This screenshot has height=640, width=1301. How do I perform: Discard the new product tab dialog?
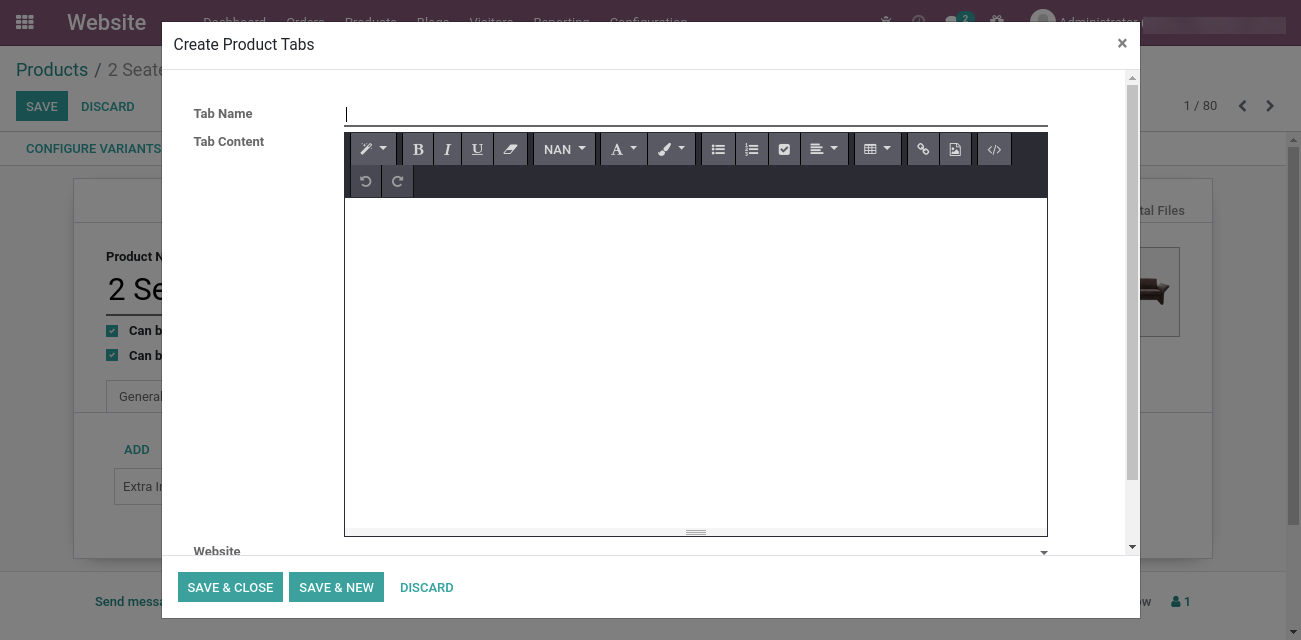[x=426, y=588]
